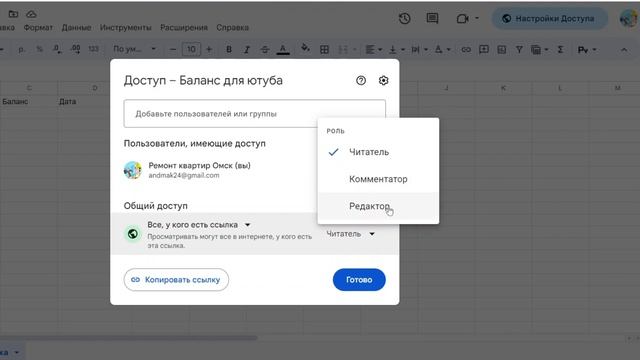Click the 123 number formats button
This screenshot has width=640, height=360.
93,49
